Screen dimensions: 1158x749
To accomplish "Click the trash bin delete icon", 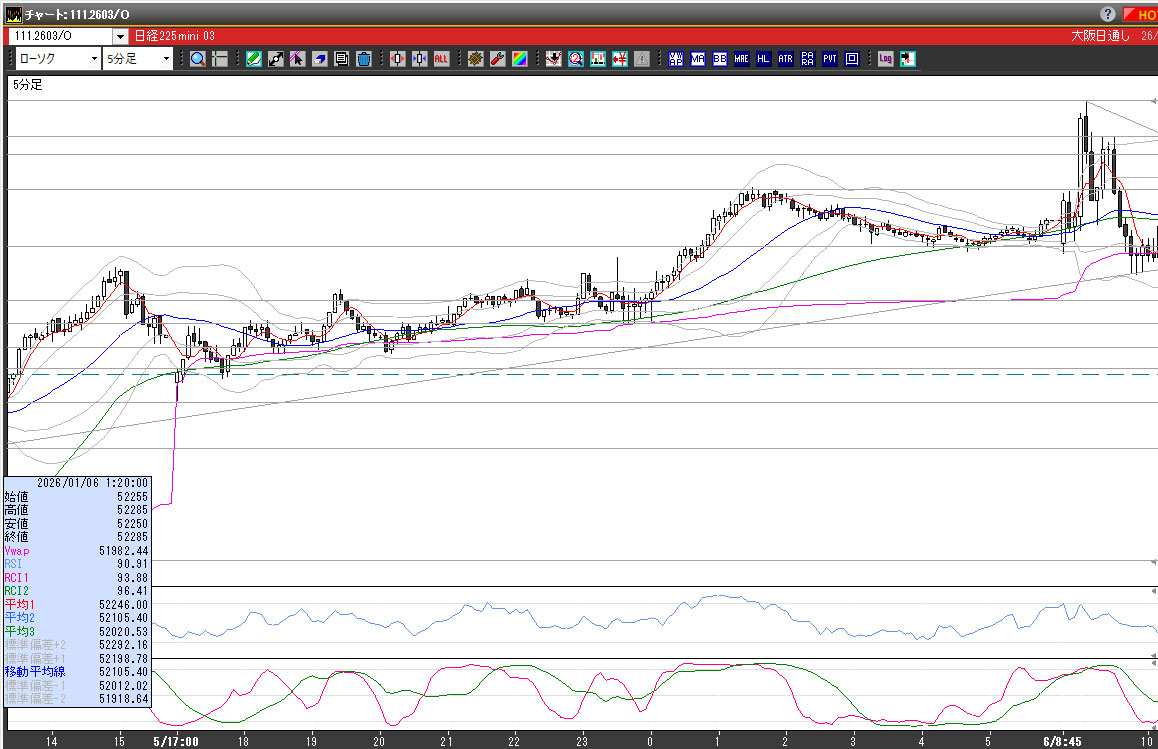I will pyautogui.click(x=364, y=59).
